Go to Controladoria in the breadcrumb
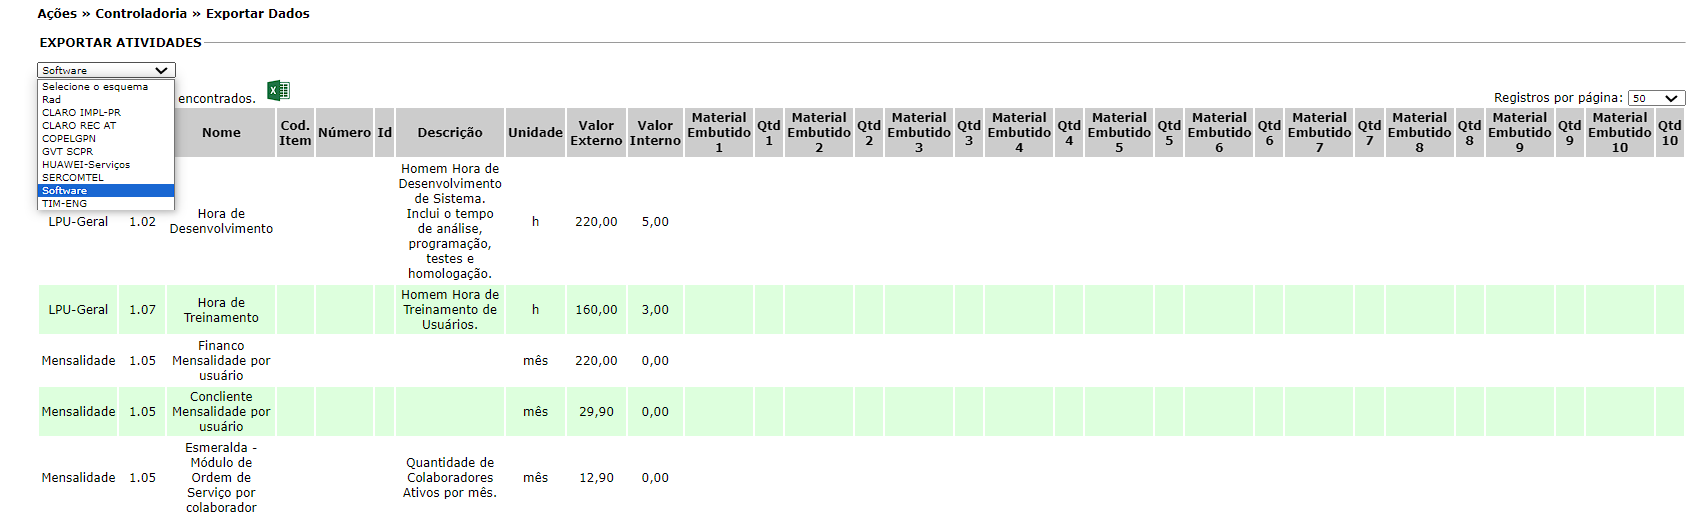Screen dimensions: 1695x516 click(141, 14)
